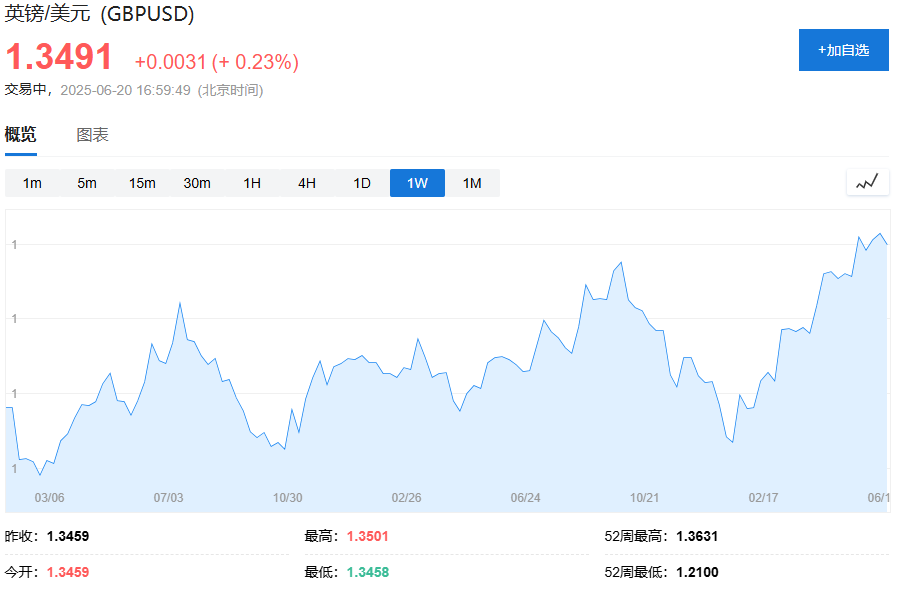Image resolution: width=899 pixels, height=589 pixels.
Task: Click the 昨收 value 1.3459
Action: (68, 536)
